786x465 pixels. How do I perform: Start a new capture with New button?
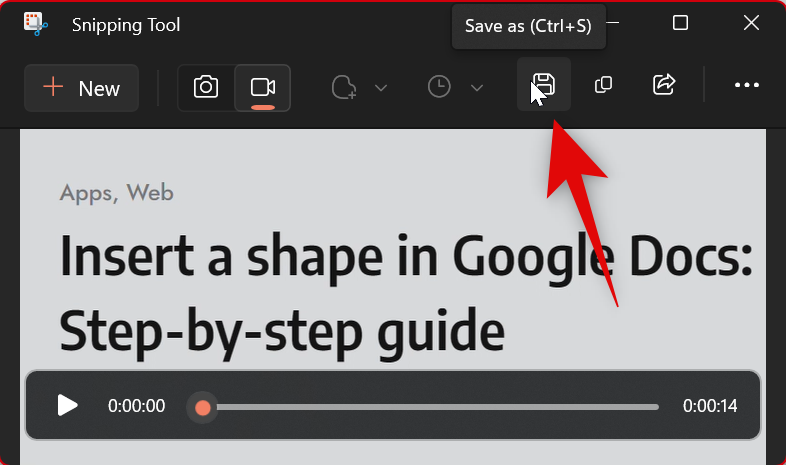point(81,88)
